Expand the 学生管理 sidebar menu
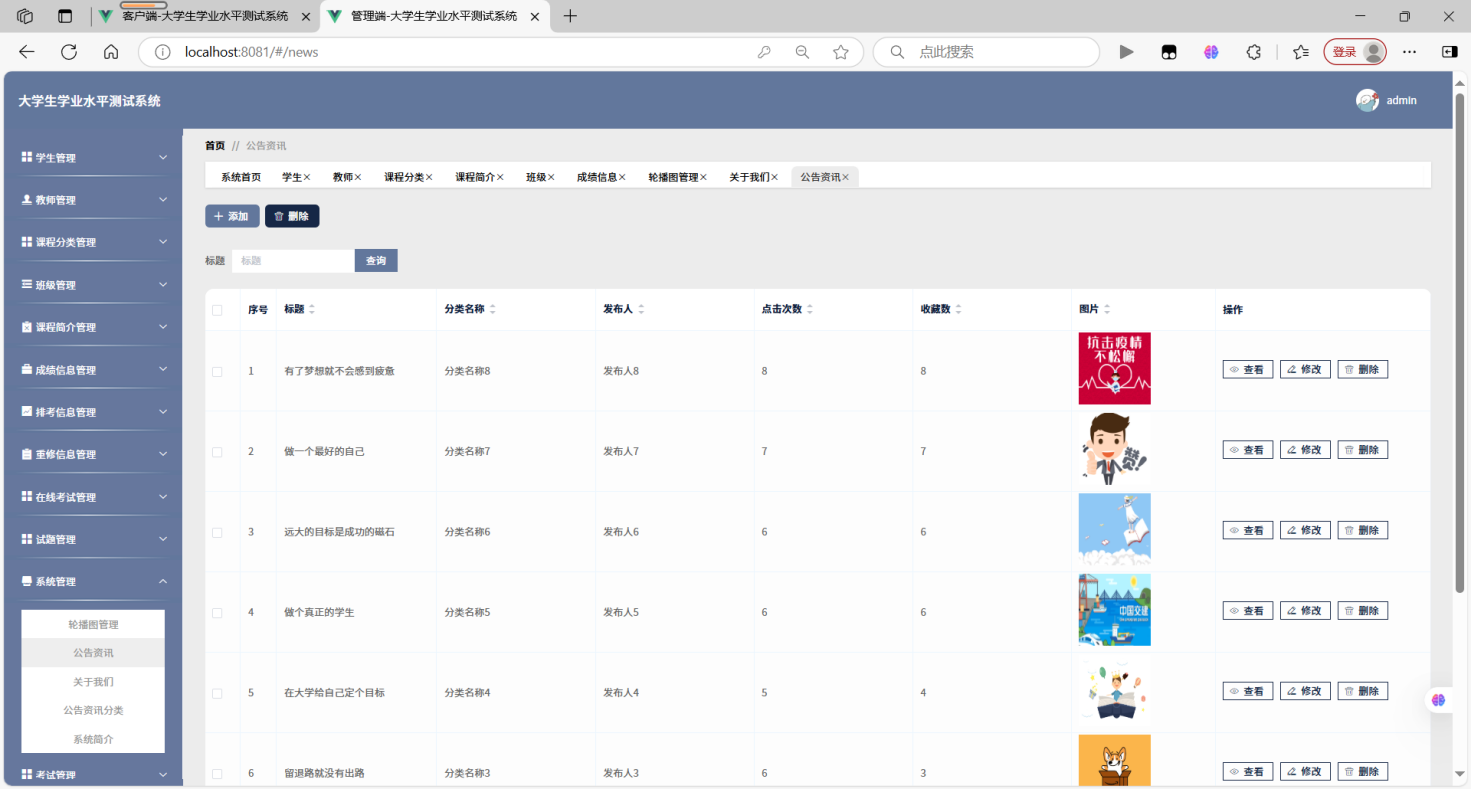Screen dimensions: 1471x789 point(94,158)
